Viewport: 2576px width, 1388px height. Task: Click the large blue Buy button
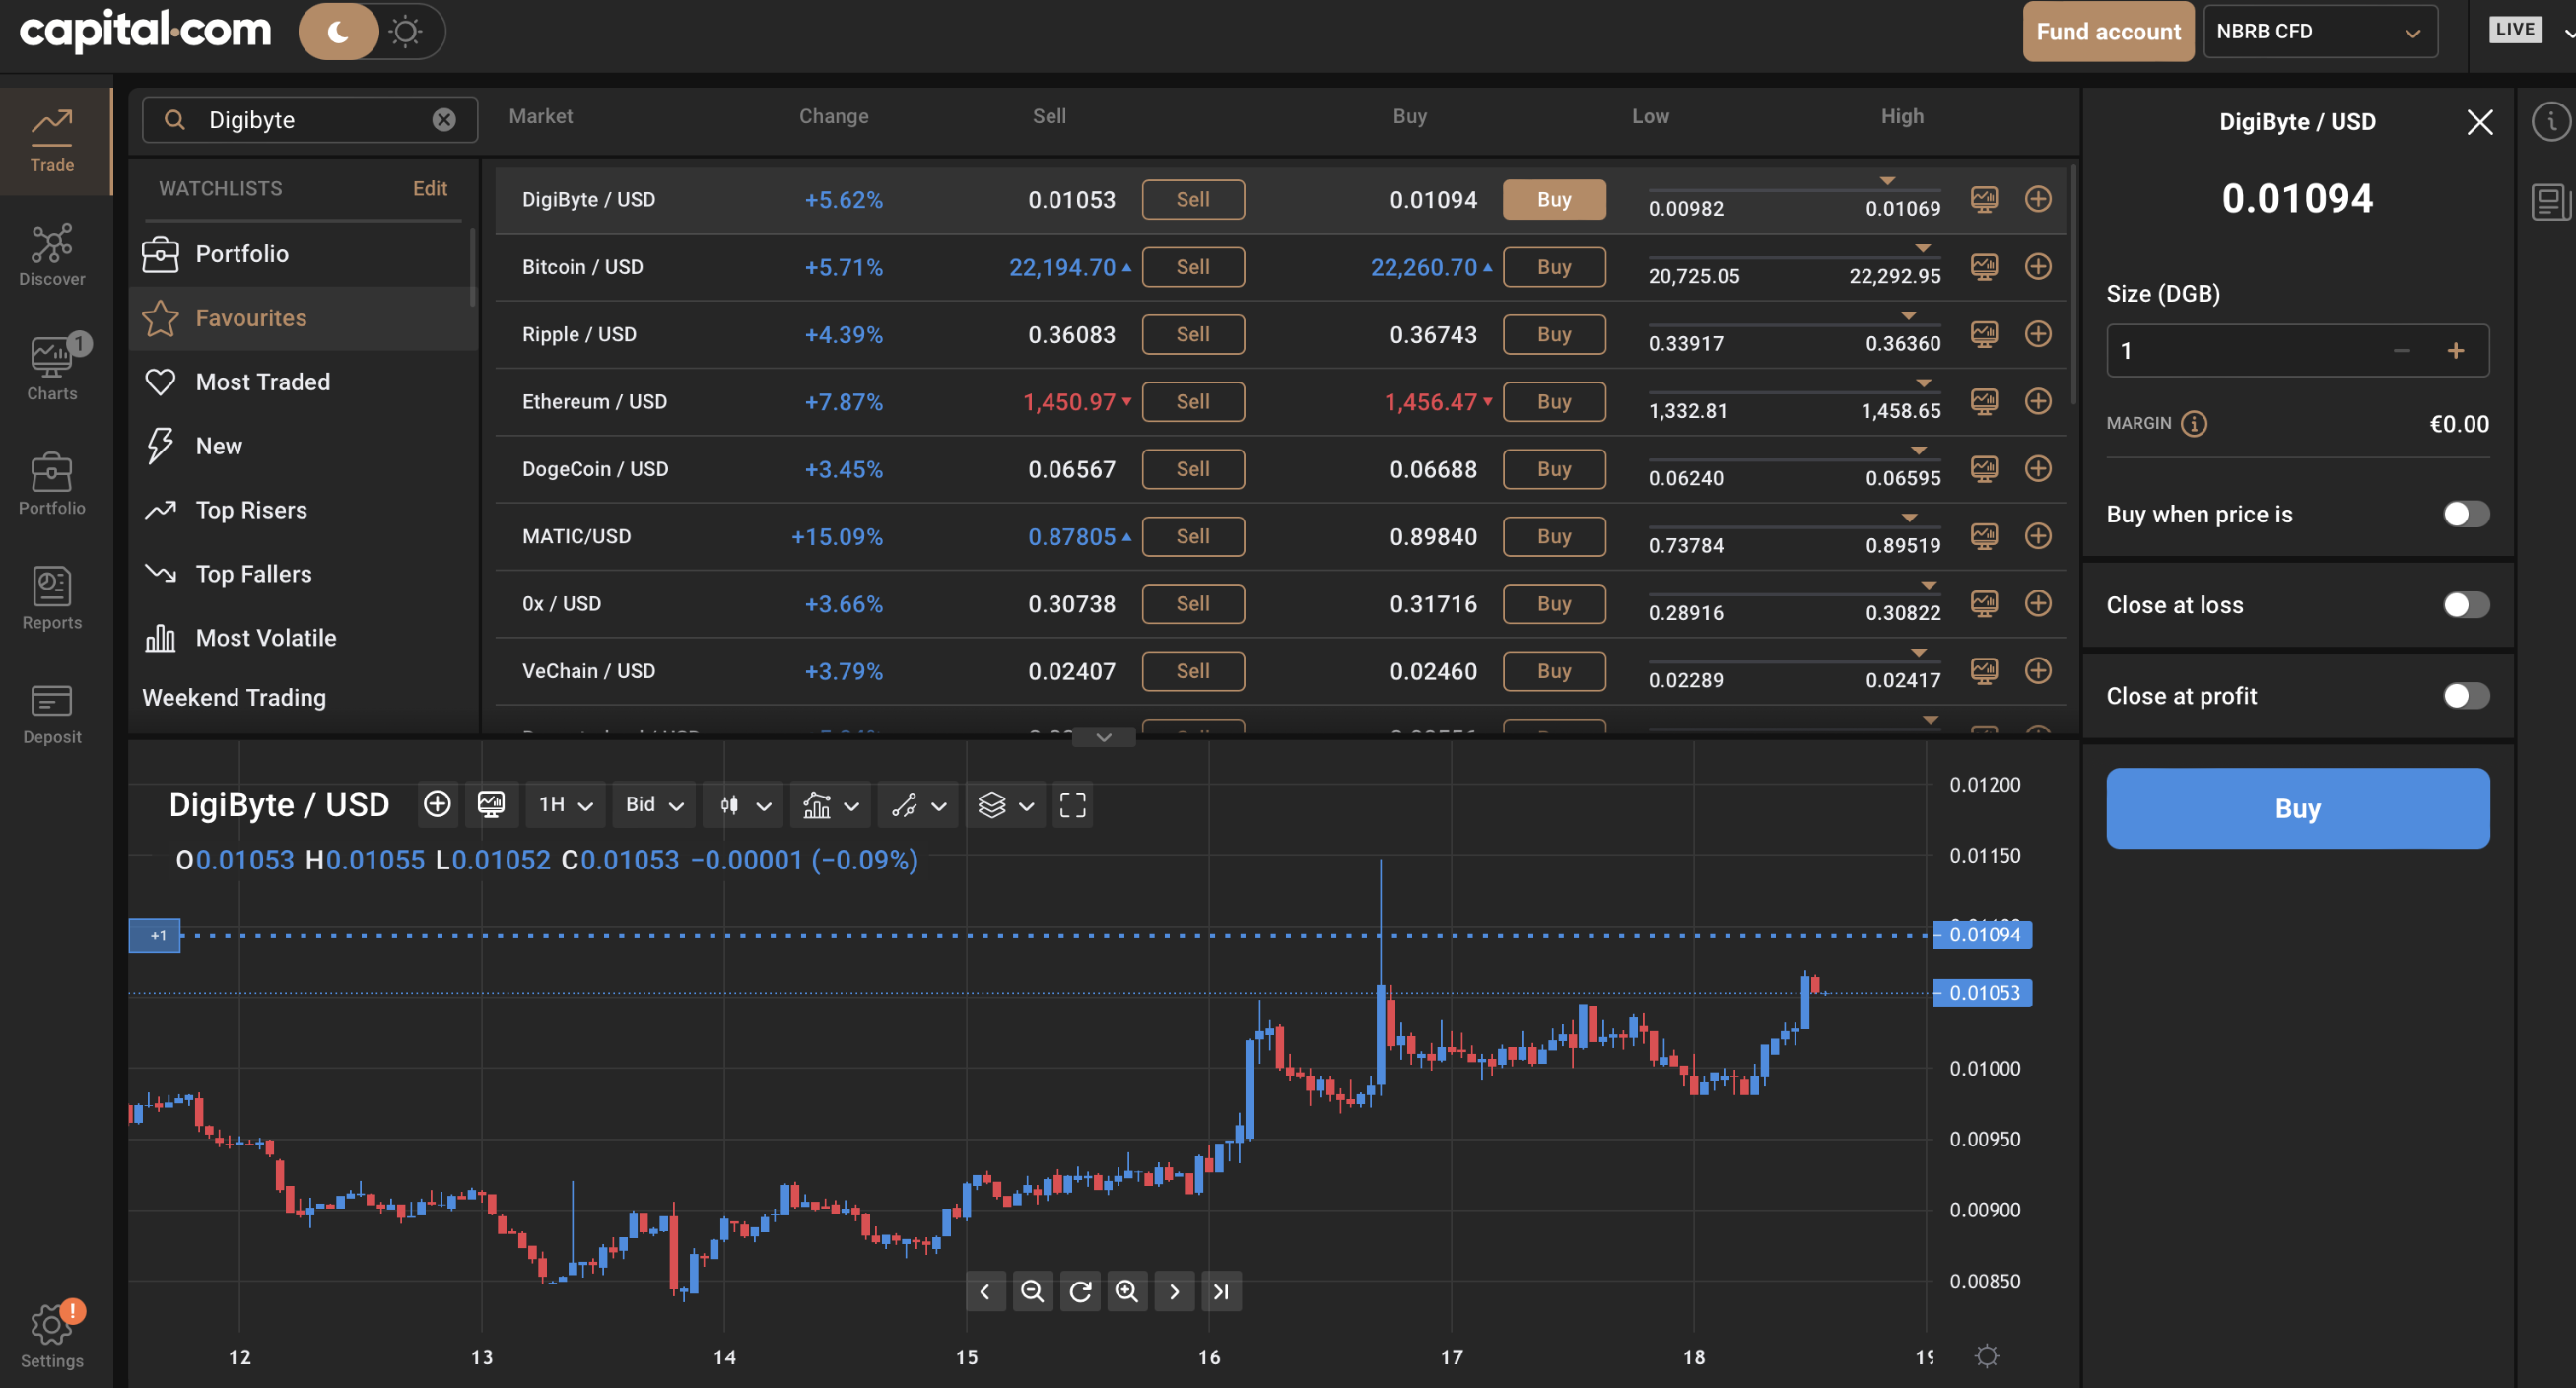(2297, 808)
